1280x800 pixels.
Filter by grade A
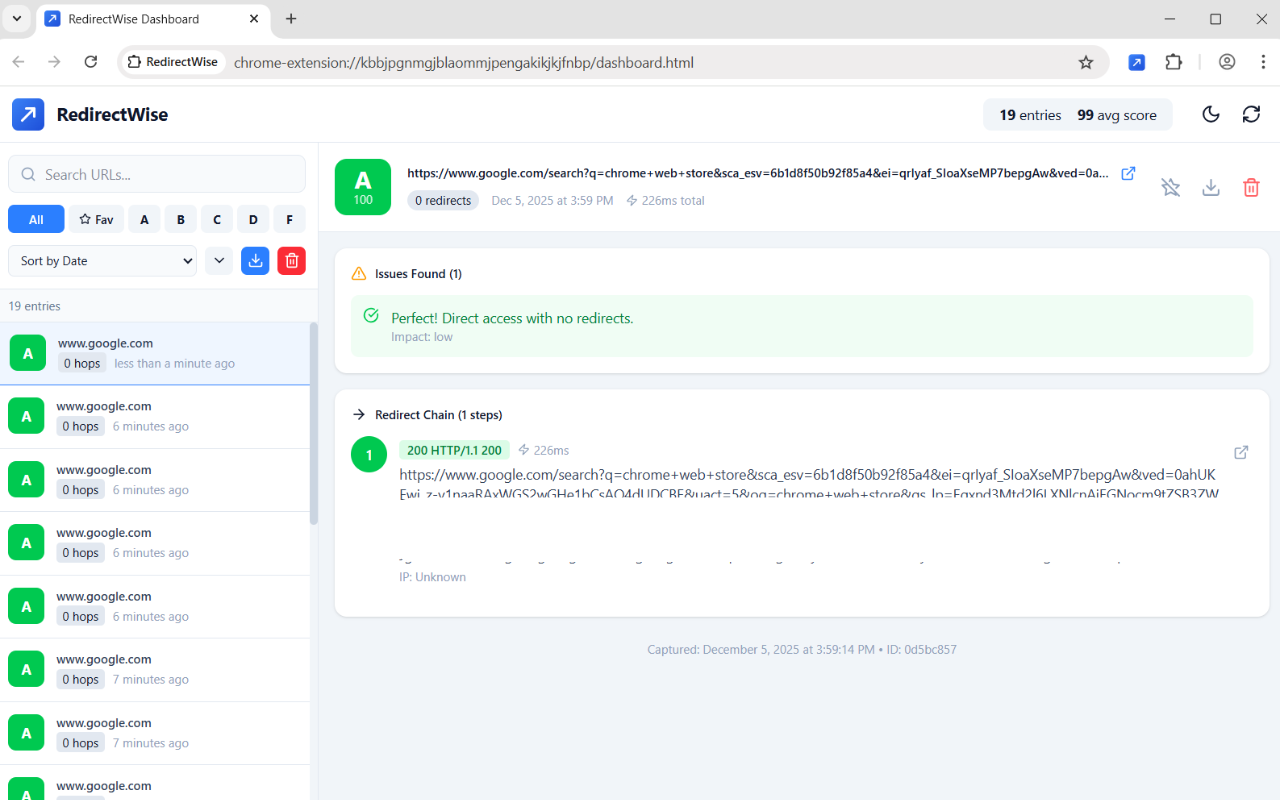144,219
